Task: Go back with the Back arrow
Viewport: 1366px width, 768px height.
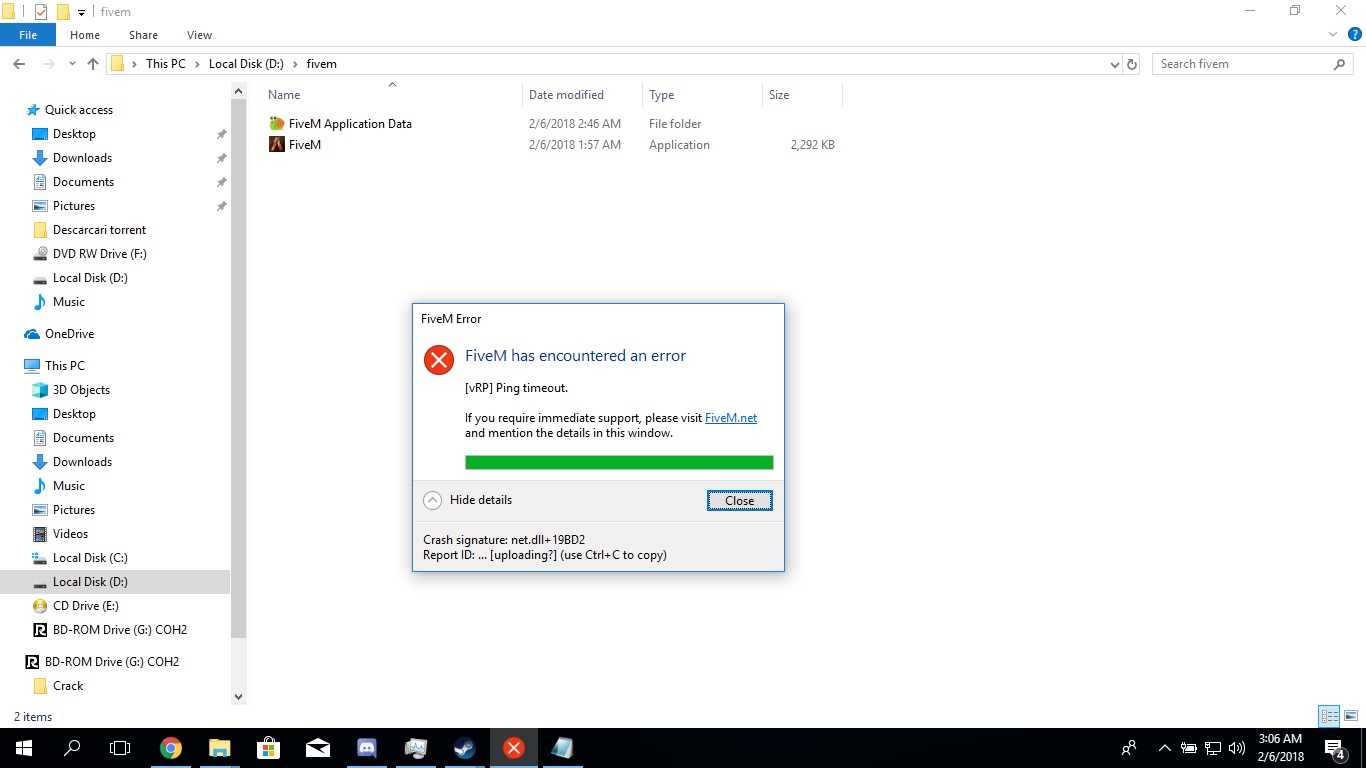Action: 18,64
